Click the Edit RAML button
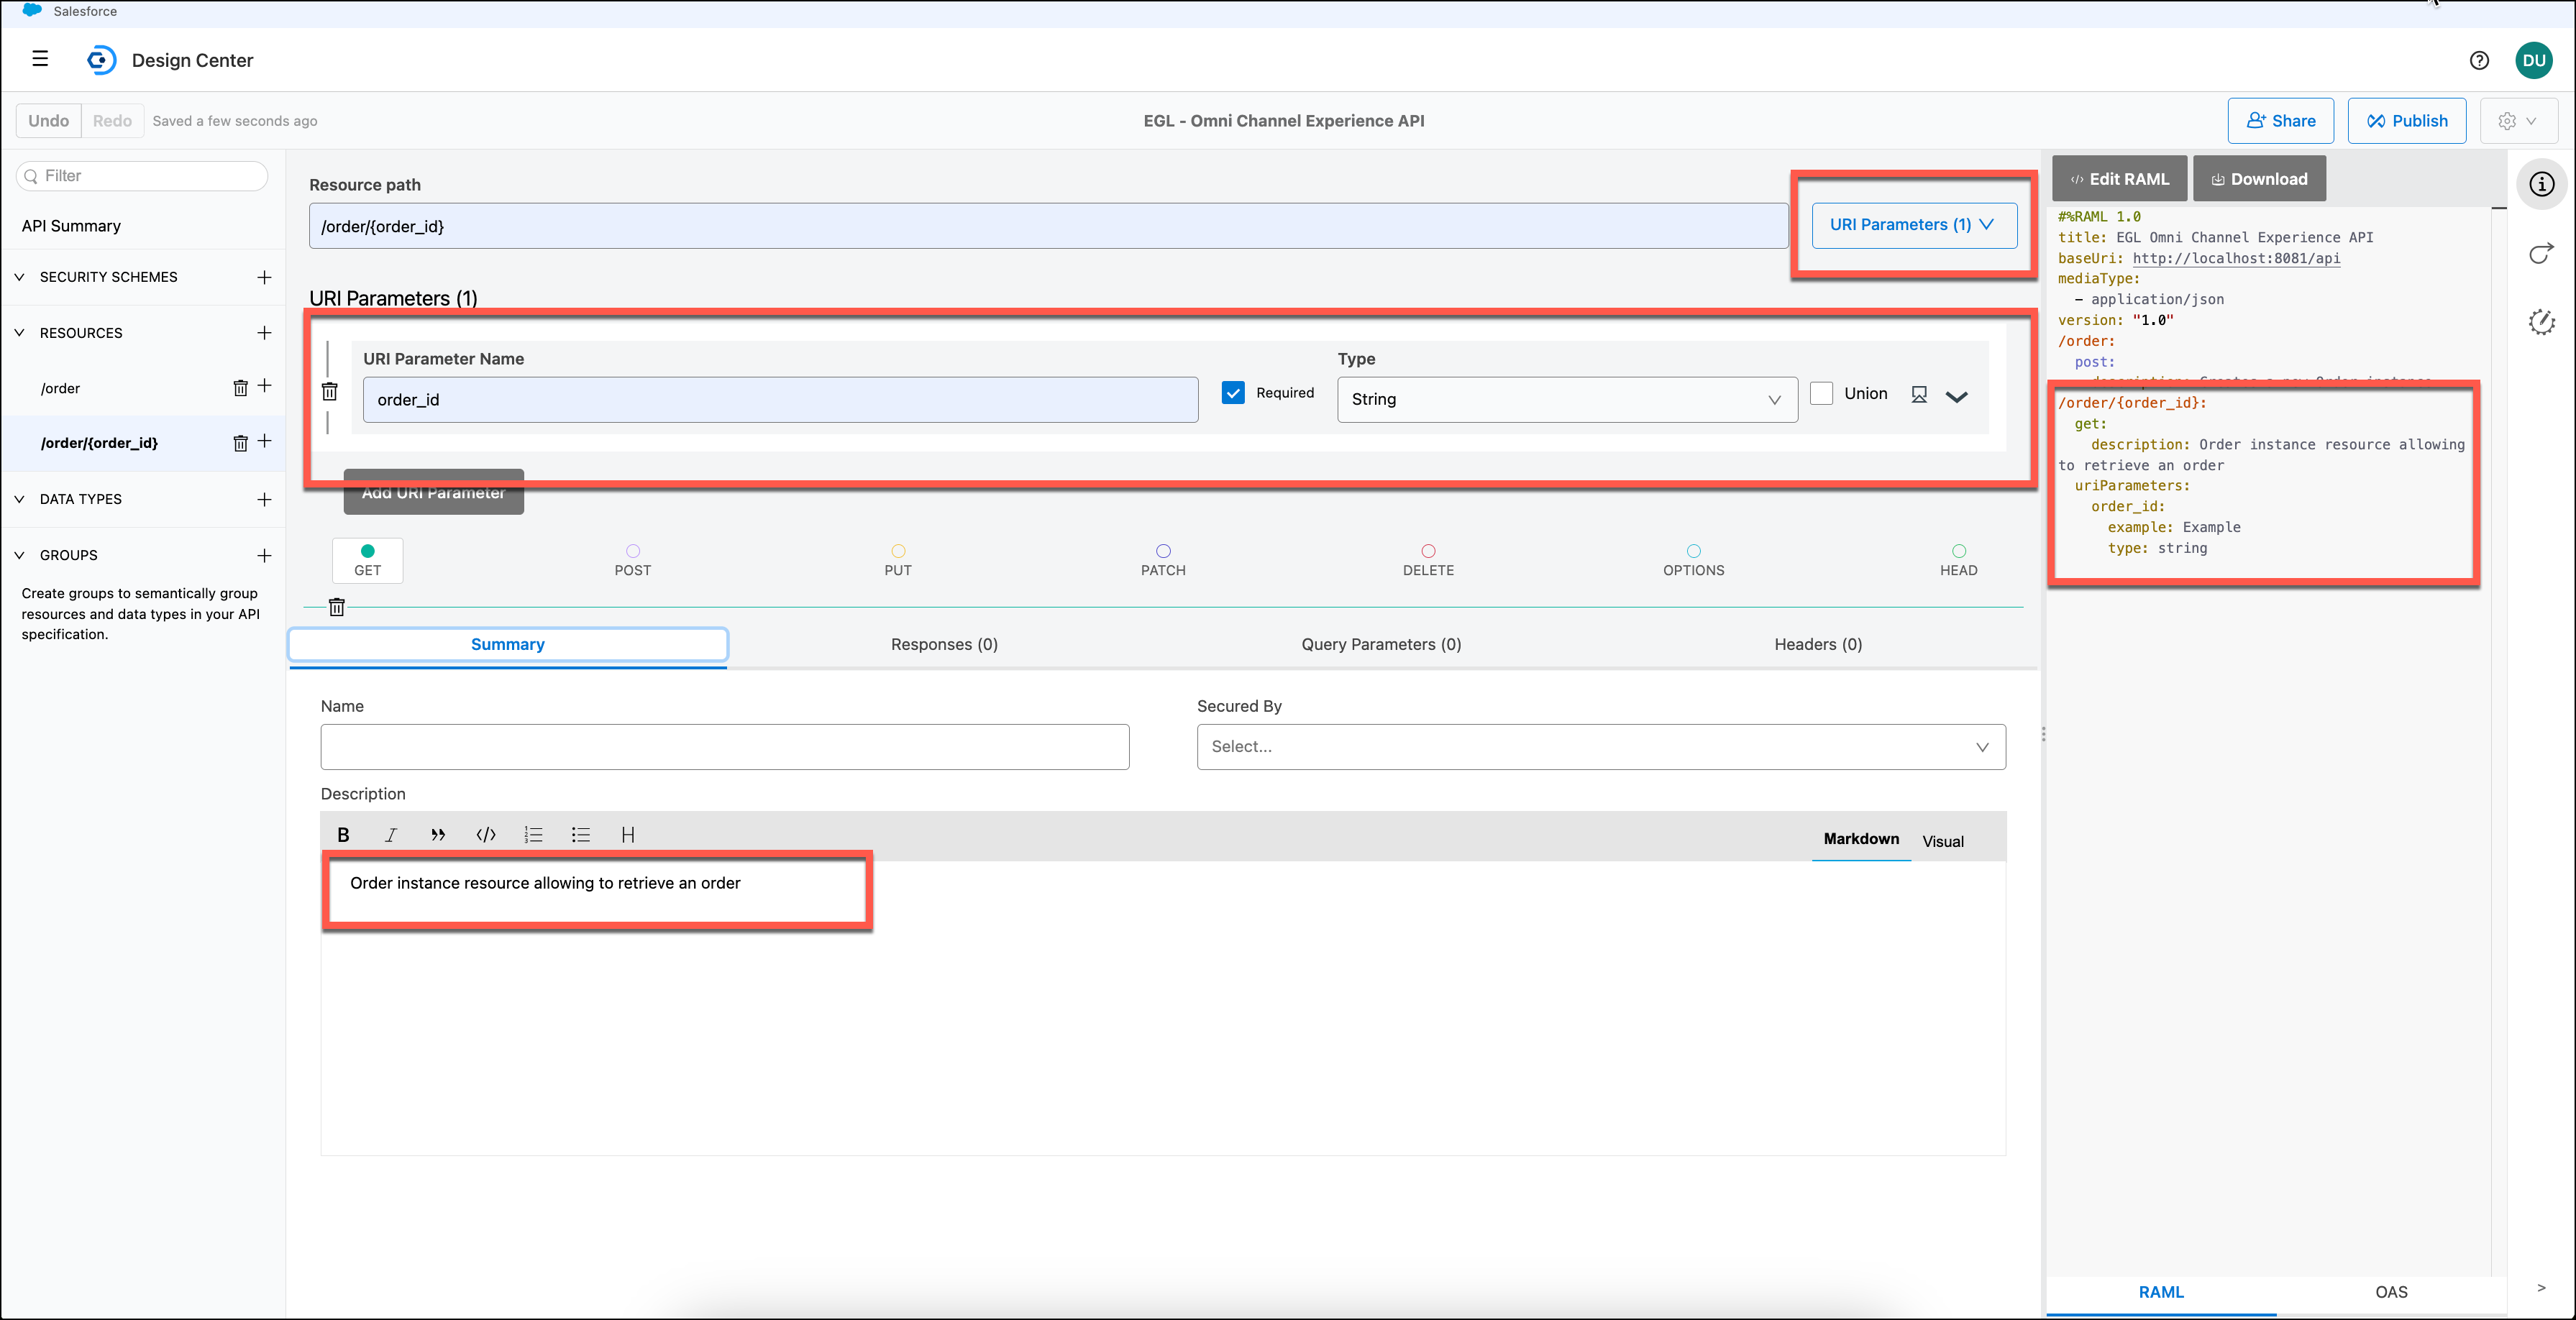Viewport: 2576px width, 1320px height. pyautogui.click(x=2119, y=179)
